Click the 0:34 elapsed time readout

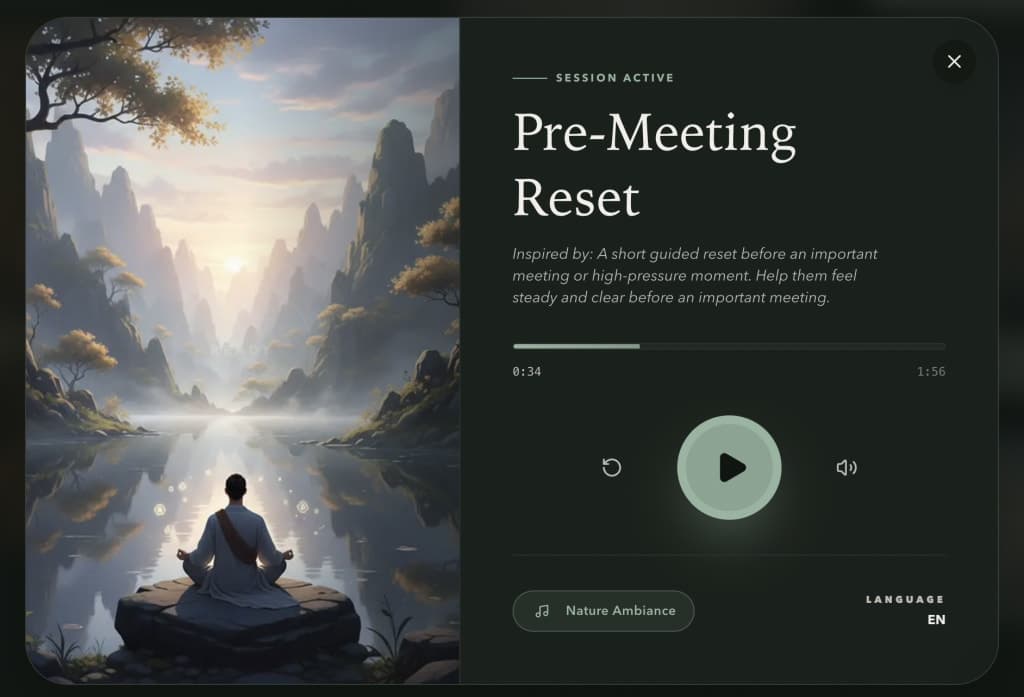pos(526,372)
